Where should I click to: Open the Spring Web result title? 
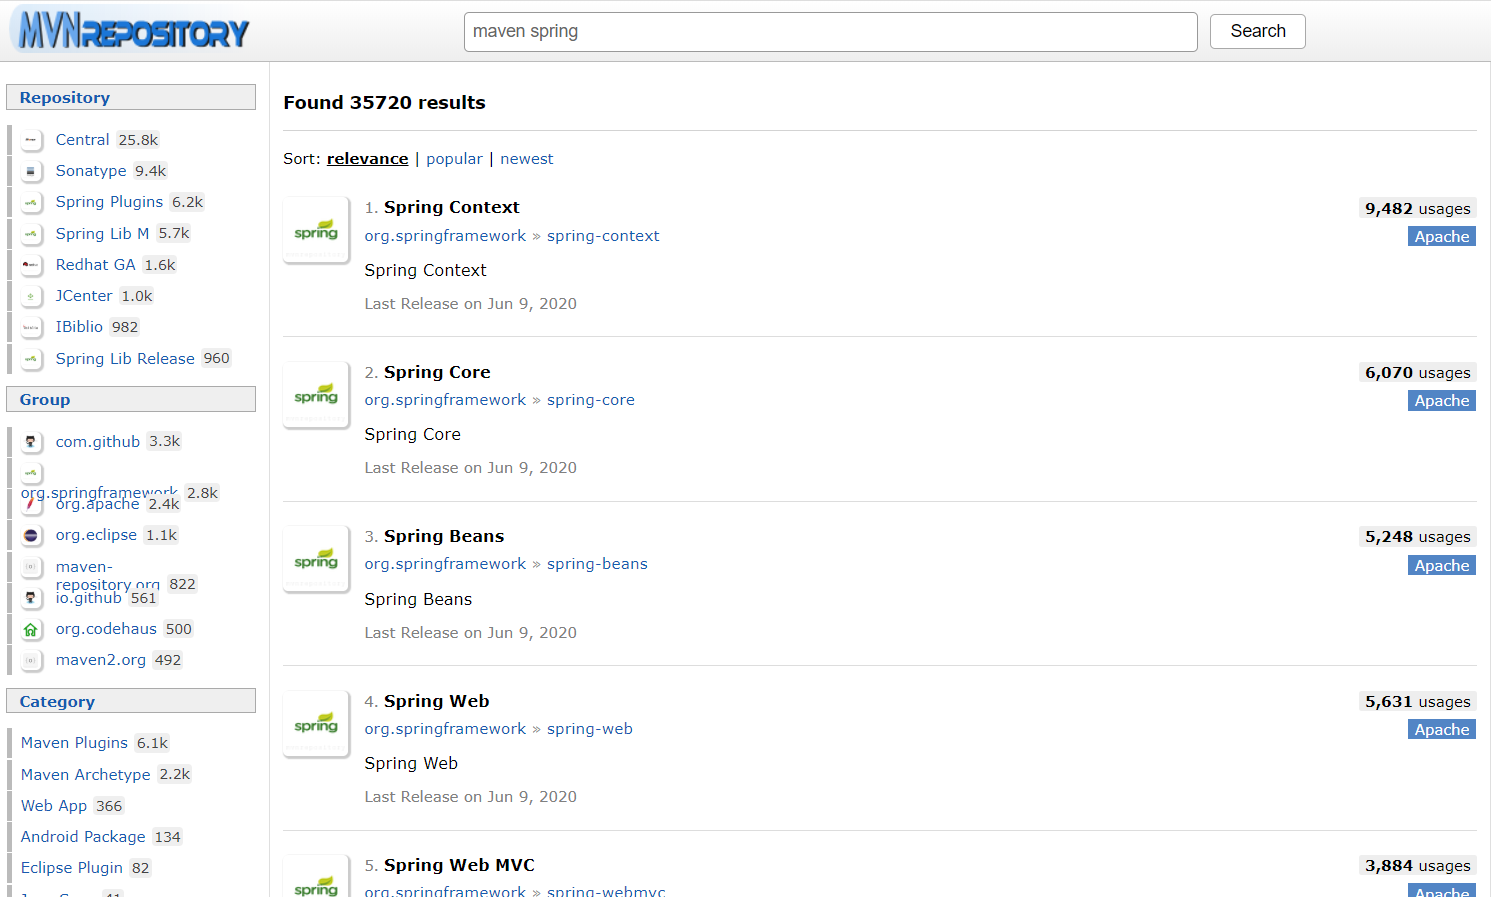pyautogui.click(x=437, y=701)
